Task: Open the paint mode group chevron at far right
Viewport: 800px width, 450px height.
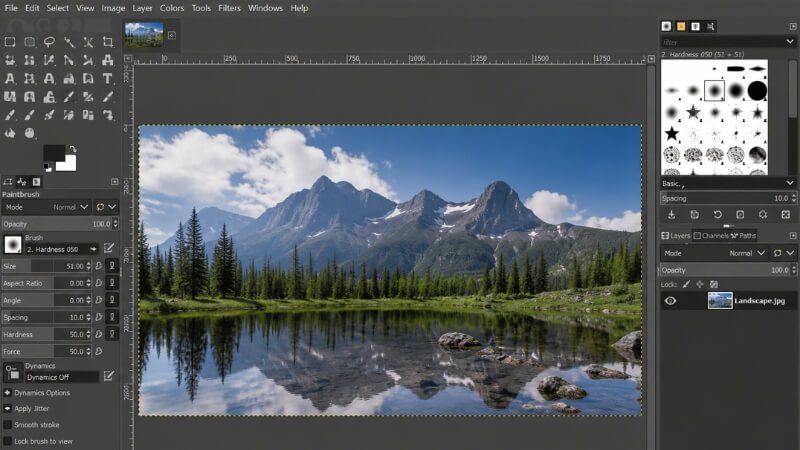Action: pos(112,207)
